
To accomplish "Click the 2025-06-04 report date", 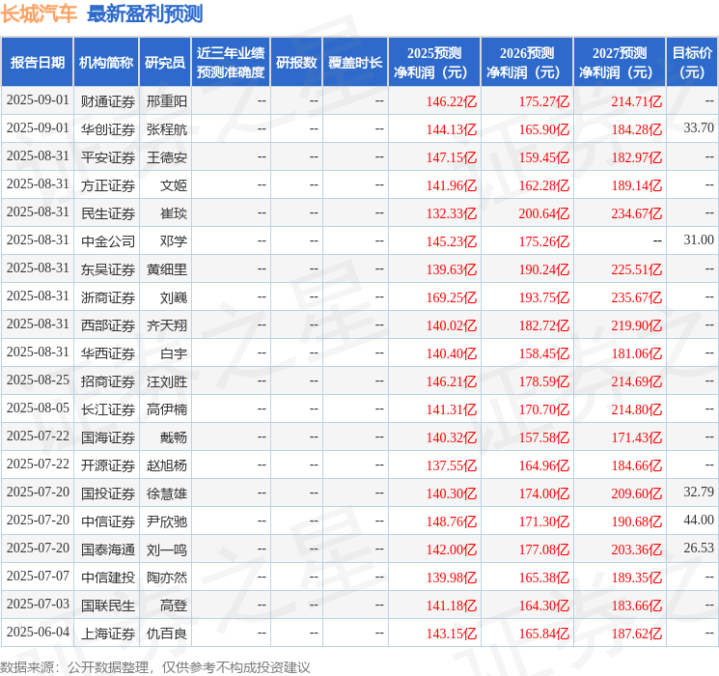I will 38,632.
